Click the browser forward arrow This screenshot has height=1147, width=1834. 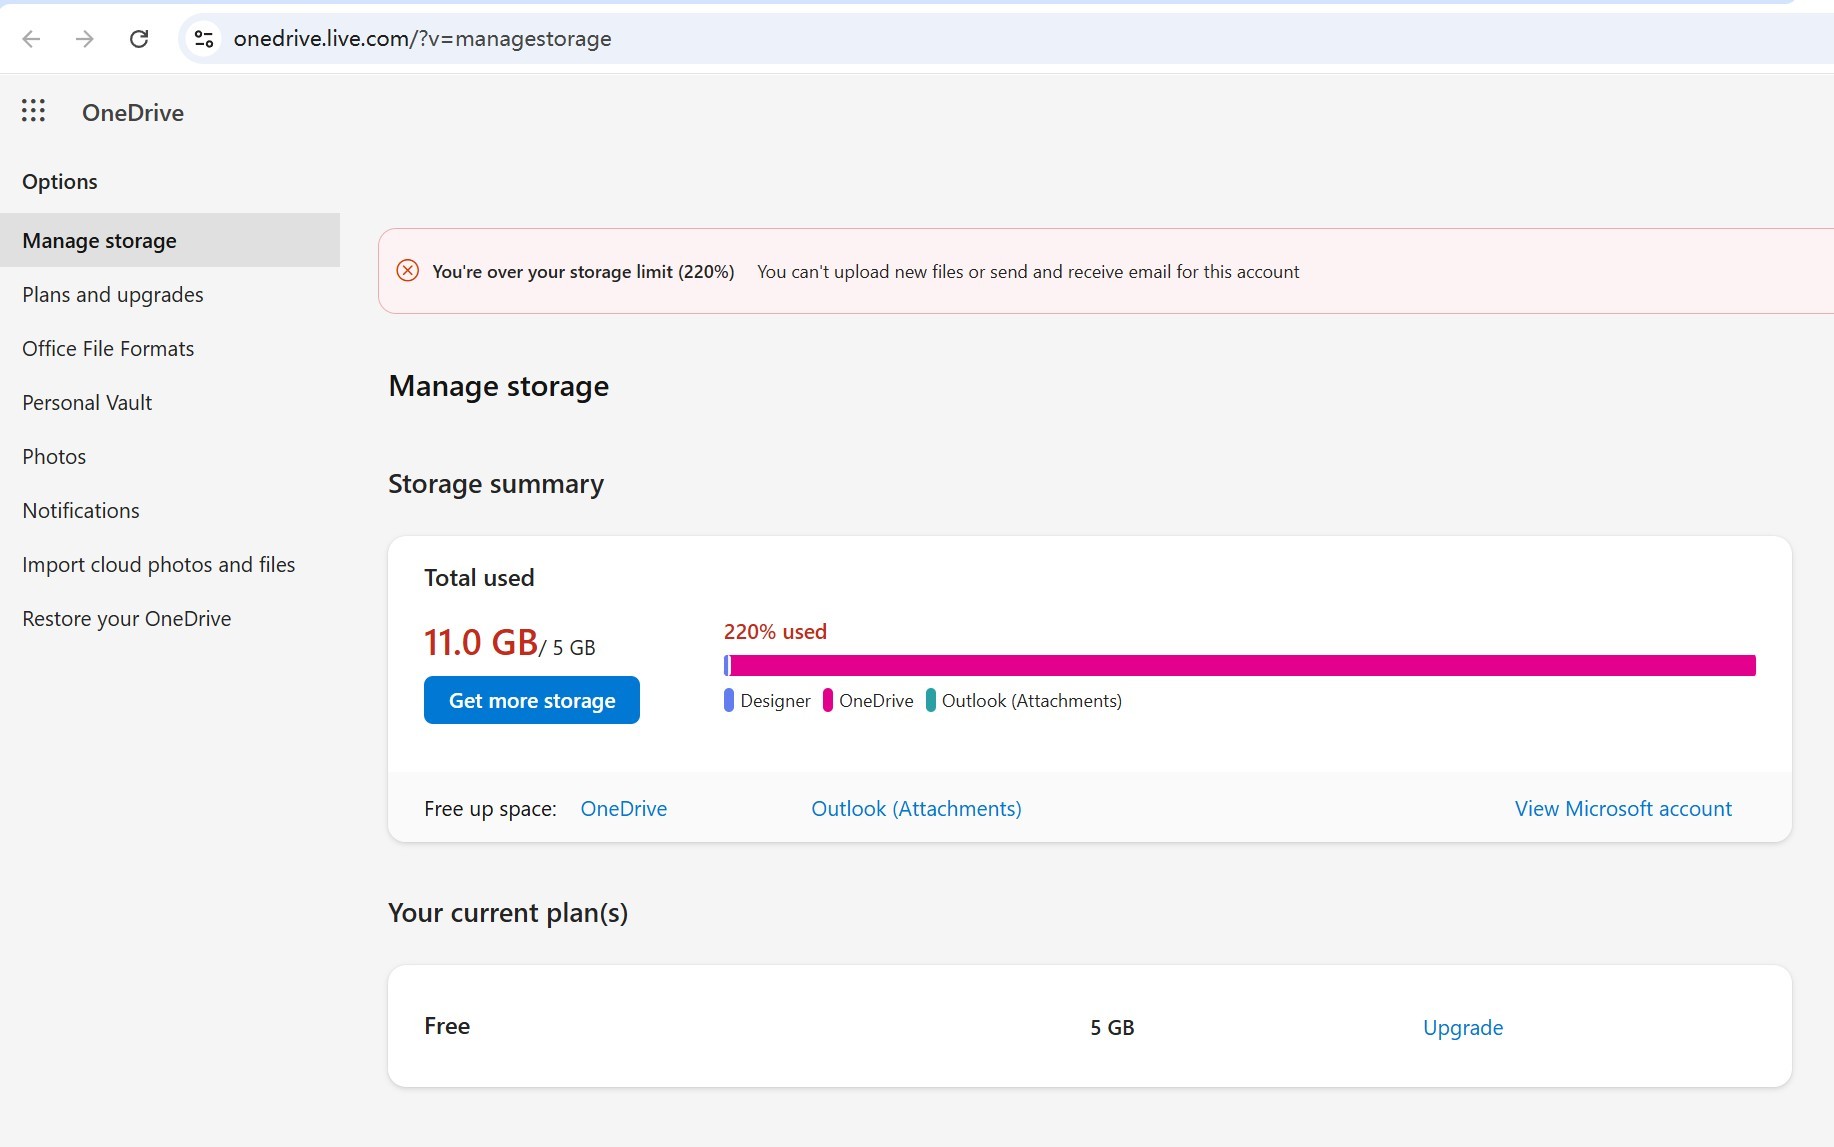85,39
